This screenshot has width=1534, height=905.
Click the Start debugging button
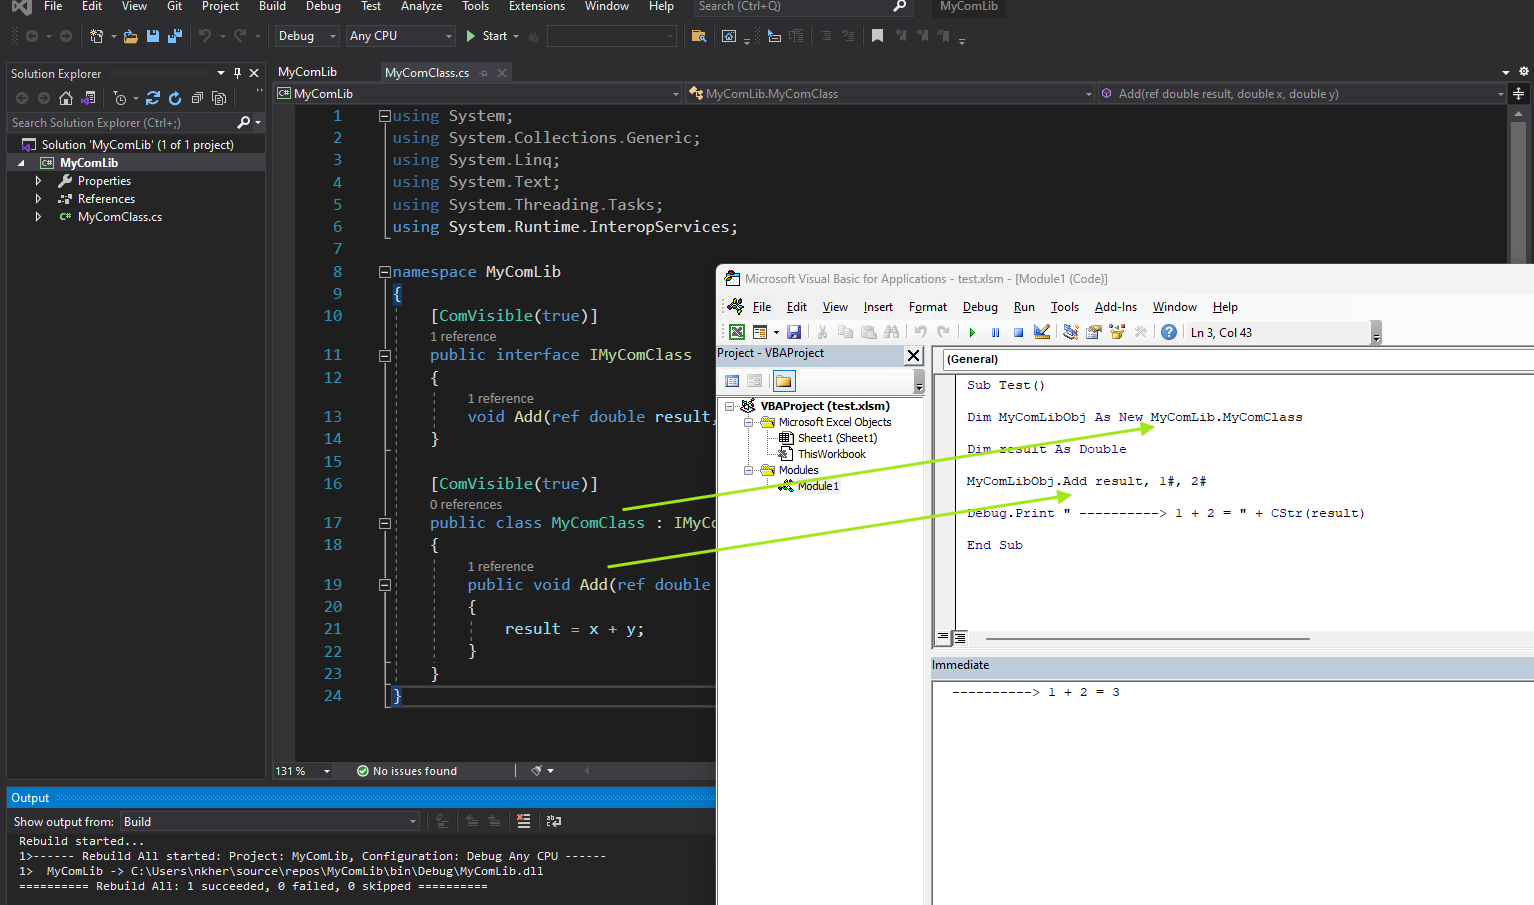[487, 36]
